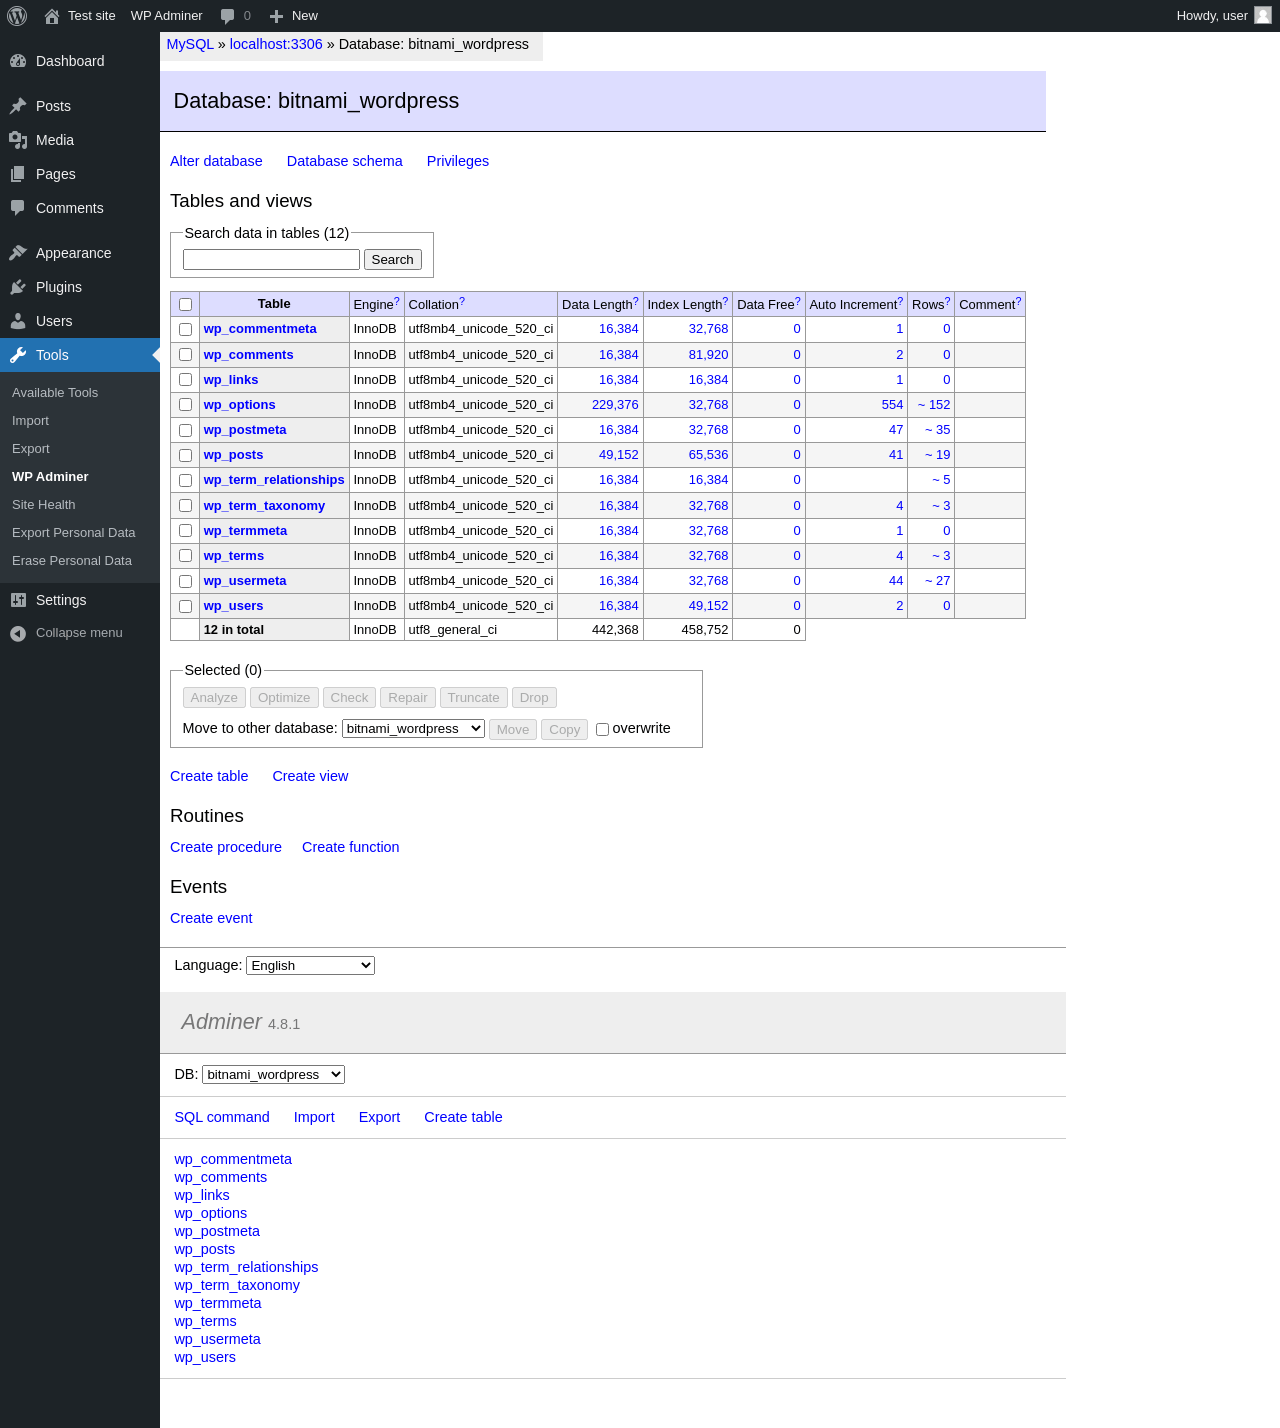Enable the overwrite checkbox
The width and height of the screenshot is (1280, 1428).
[602, 729]
